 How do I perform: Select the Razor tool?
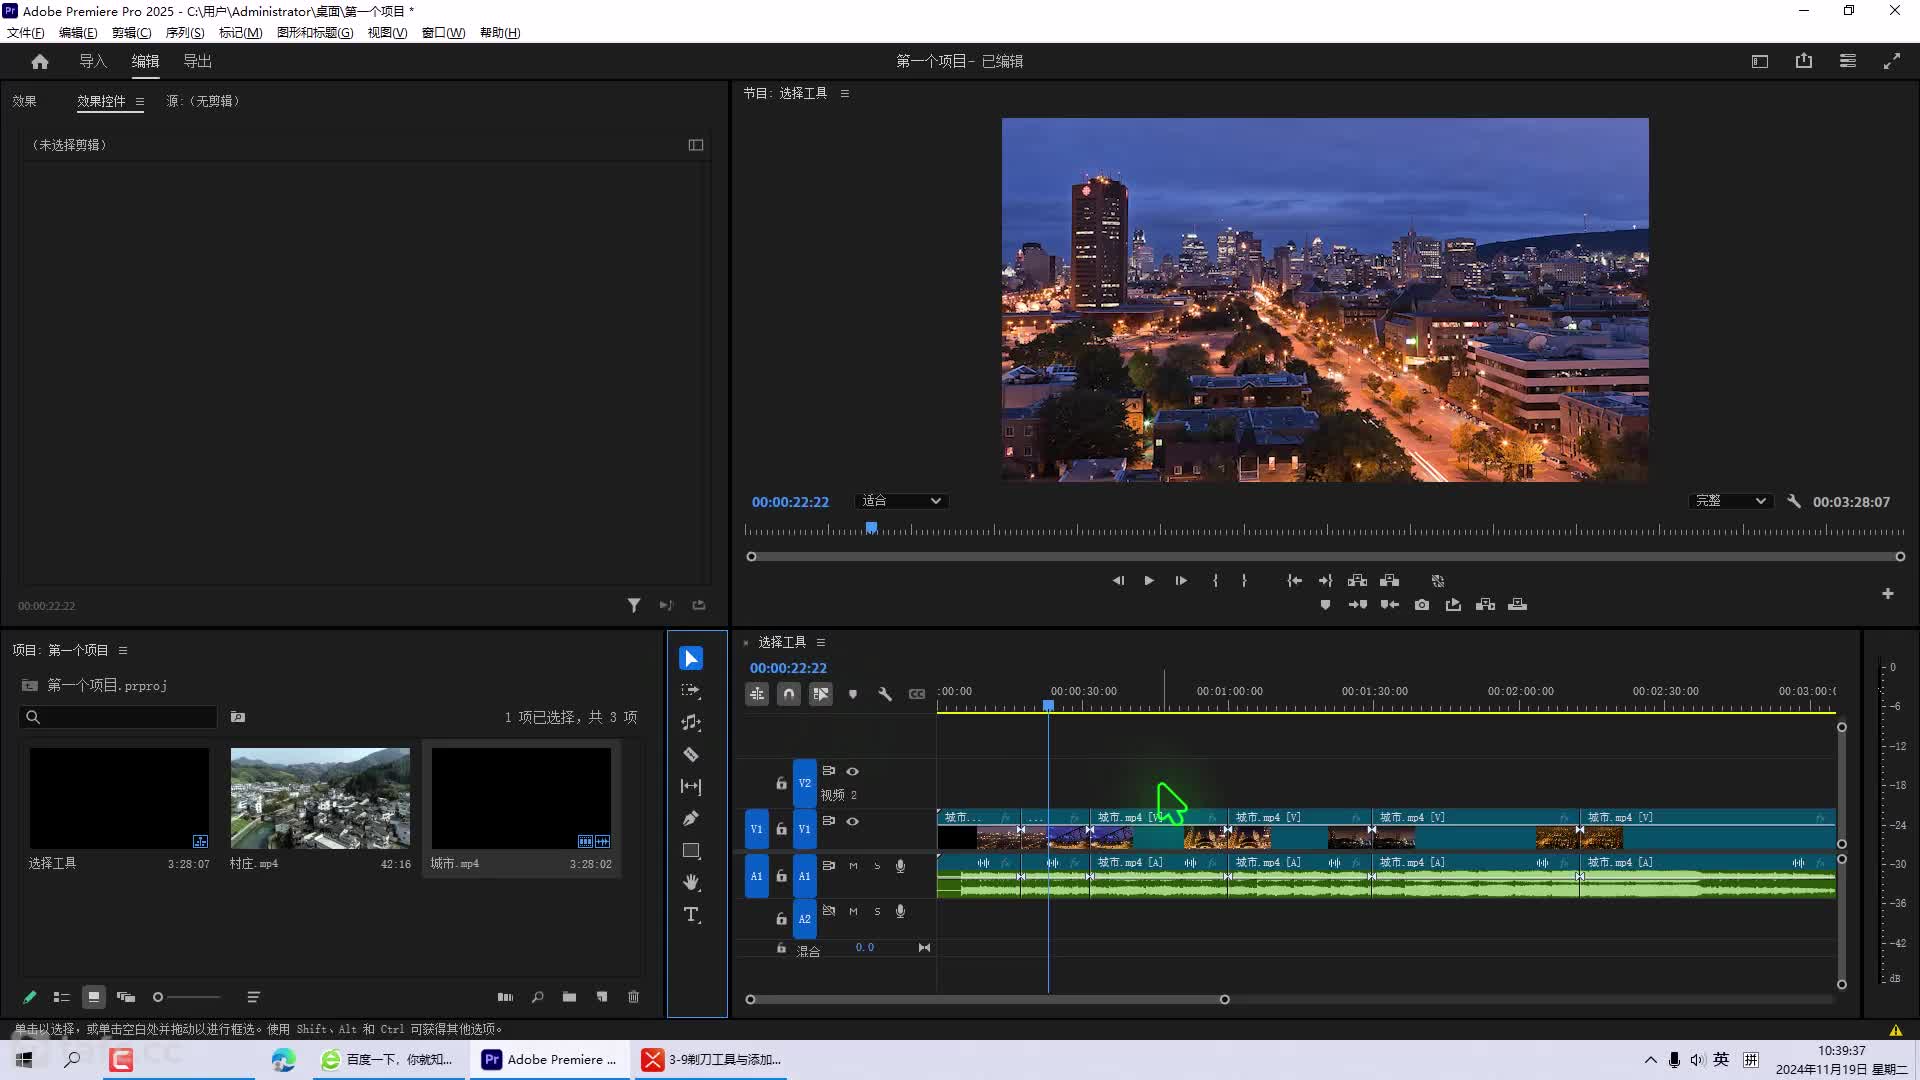tap(691, 755)
